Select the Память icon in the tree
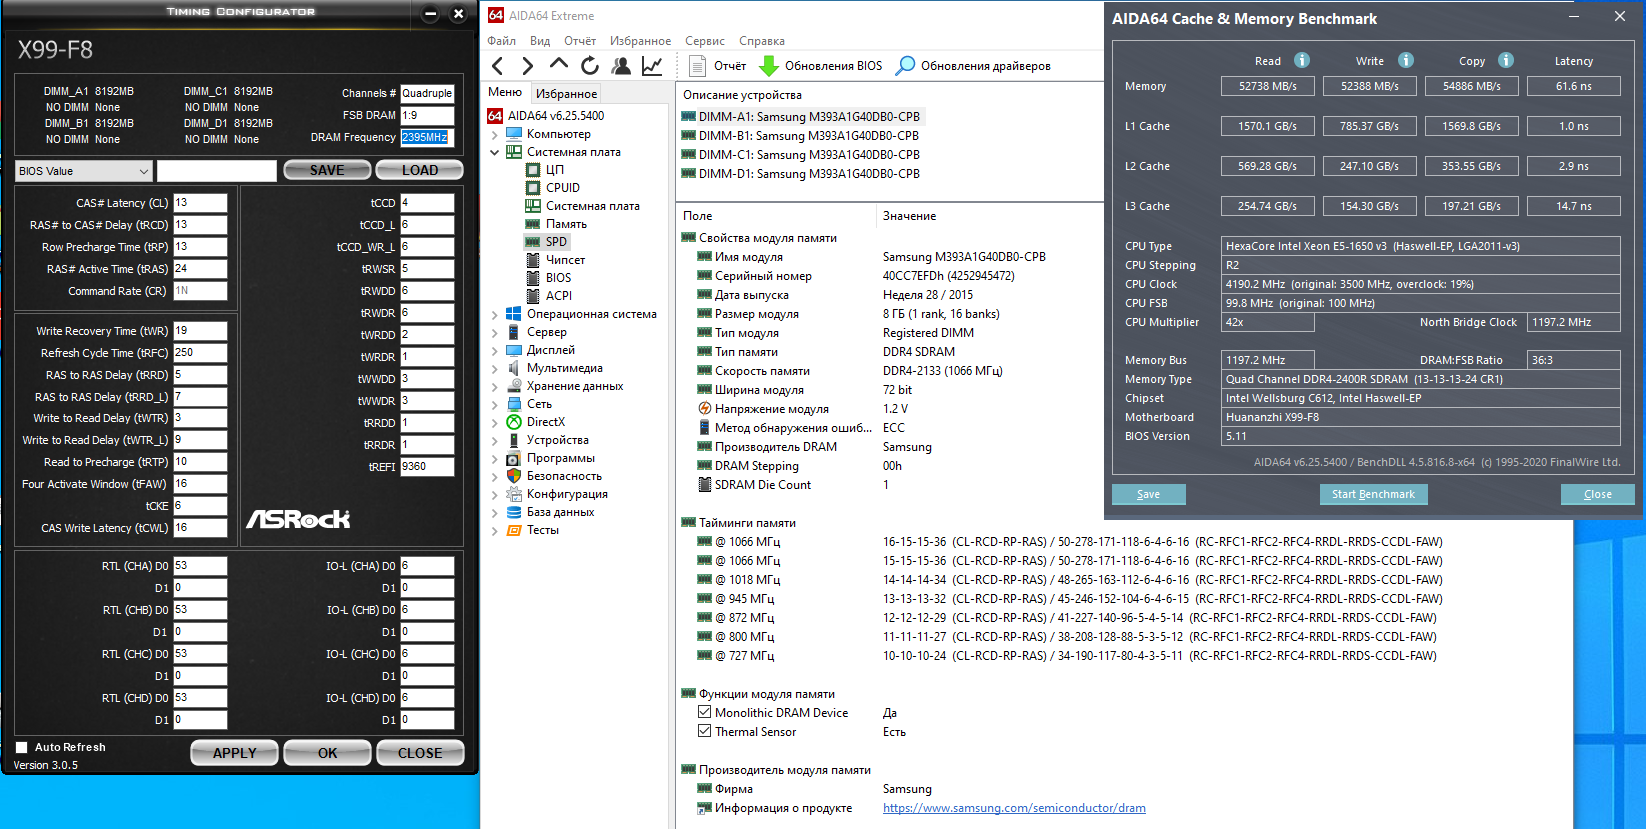 point(533,224)
